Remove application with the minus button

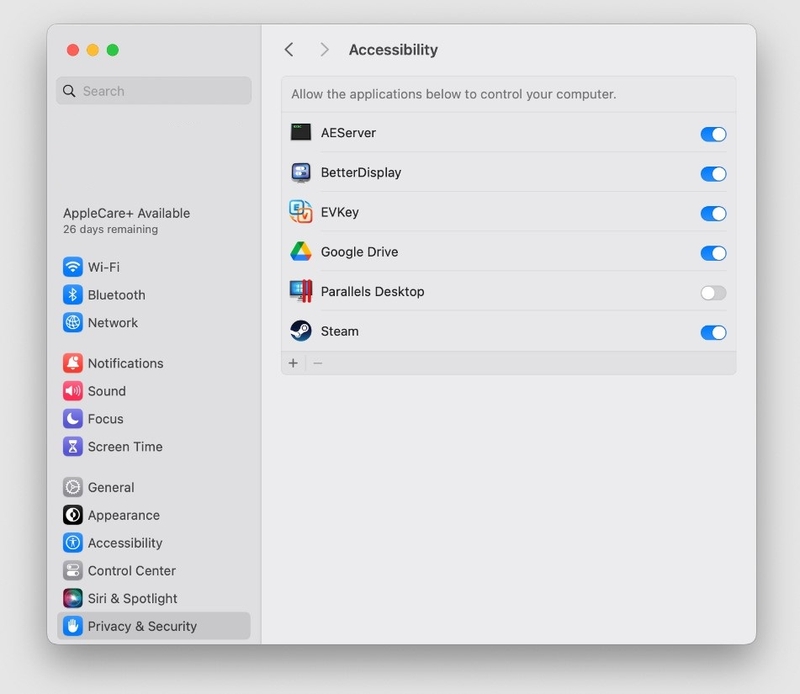(317, 363)
